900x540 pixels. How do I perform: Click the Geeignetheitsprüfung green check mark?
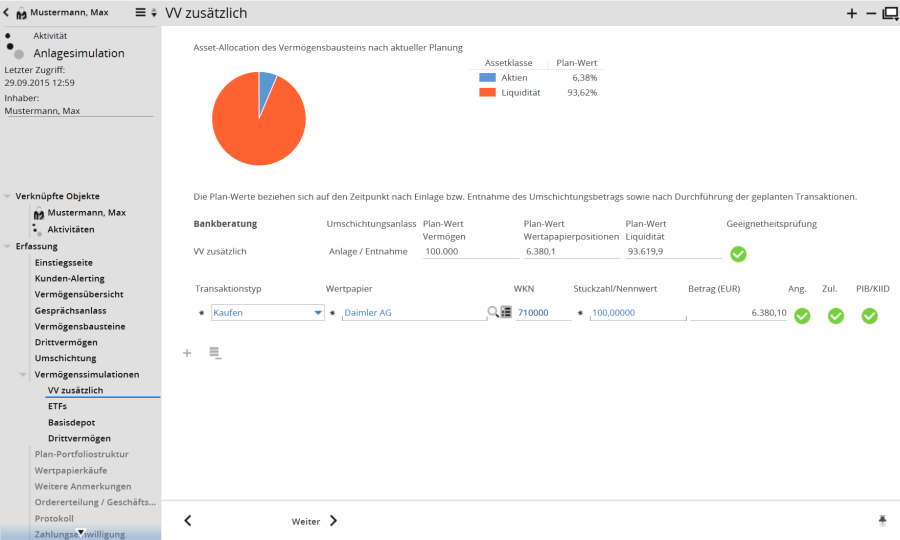point(738,254)
